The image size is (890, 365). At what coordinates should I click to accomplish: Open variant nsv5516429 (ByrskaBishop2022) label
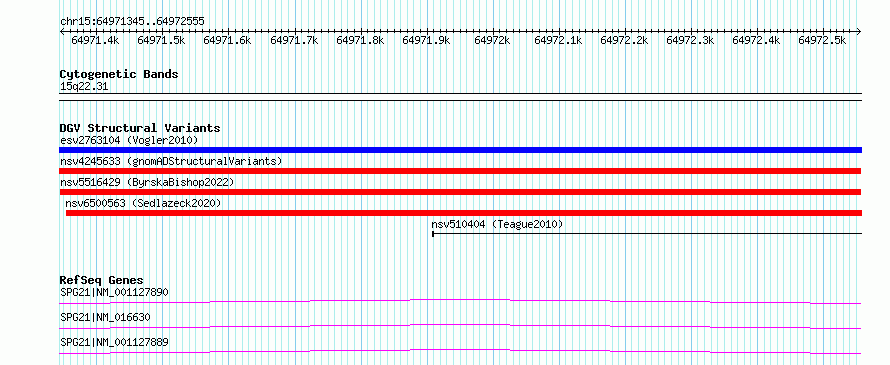[147, 182]
